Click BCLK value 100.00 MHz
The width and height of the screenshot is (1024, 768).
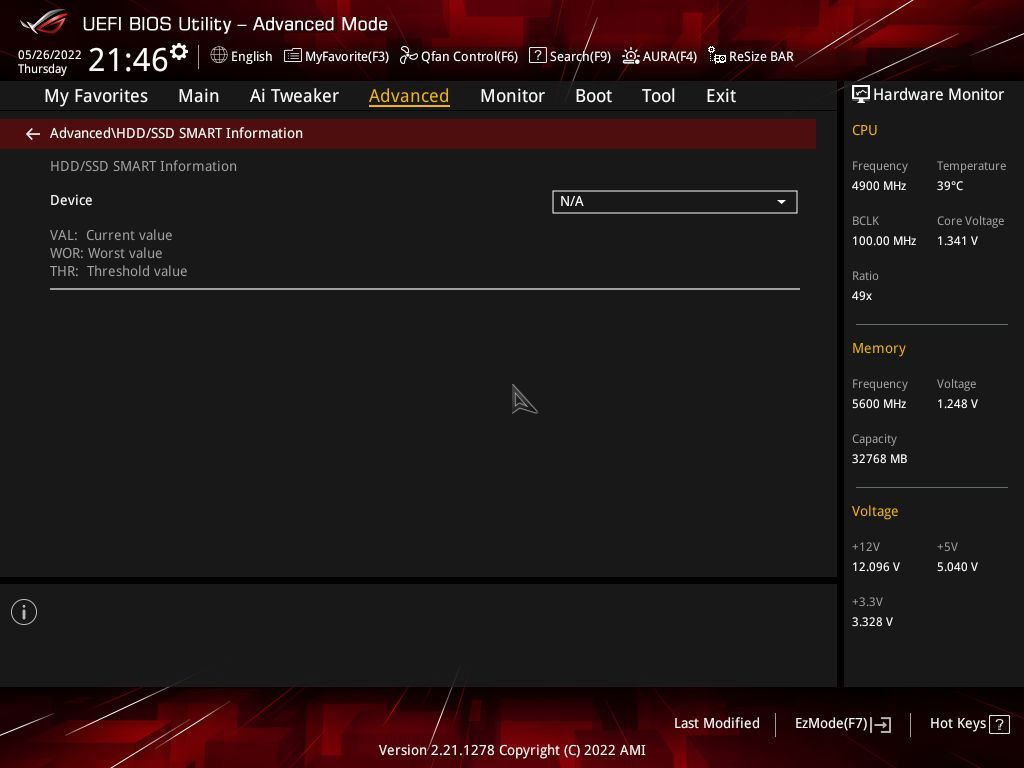(x=884, y=241)
